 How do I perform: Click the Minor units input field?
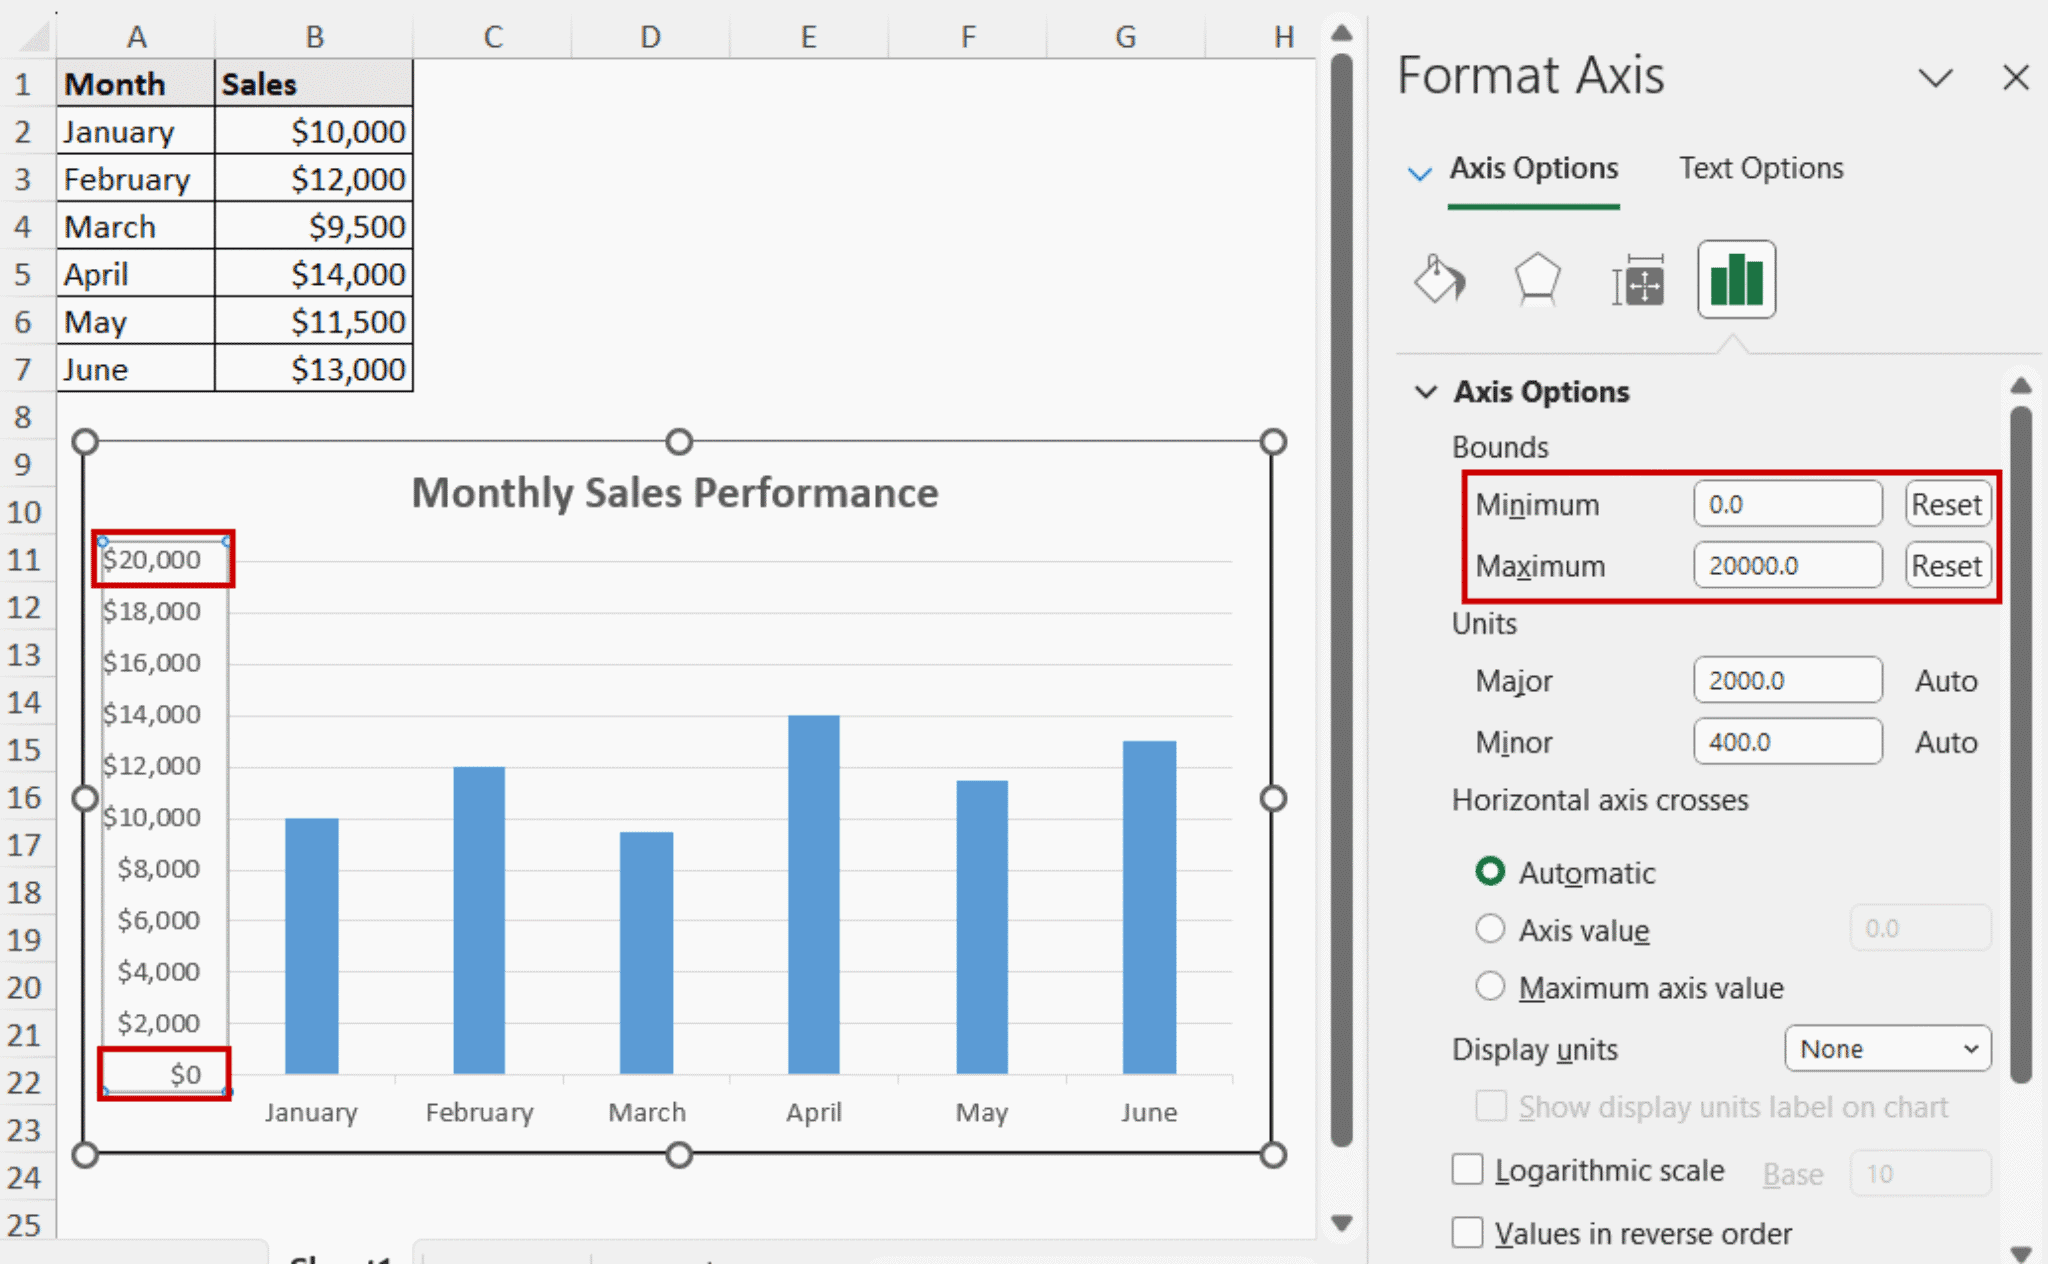[1787, 741]
